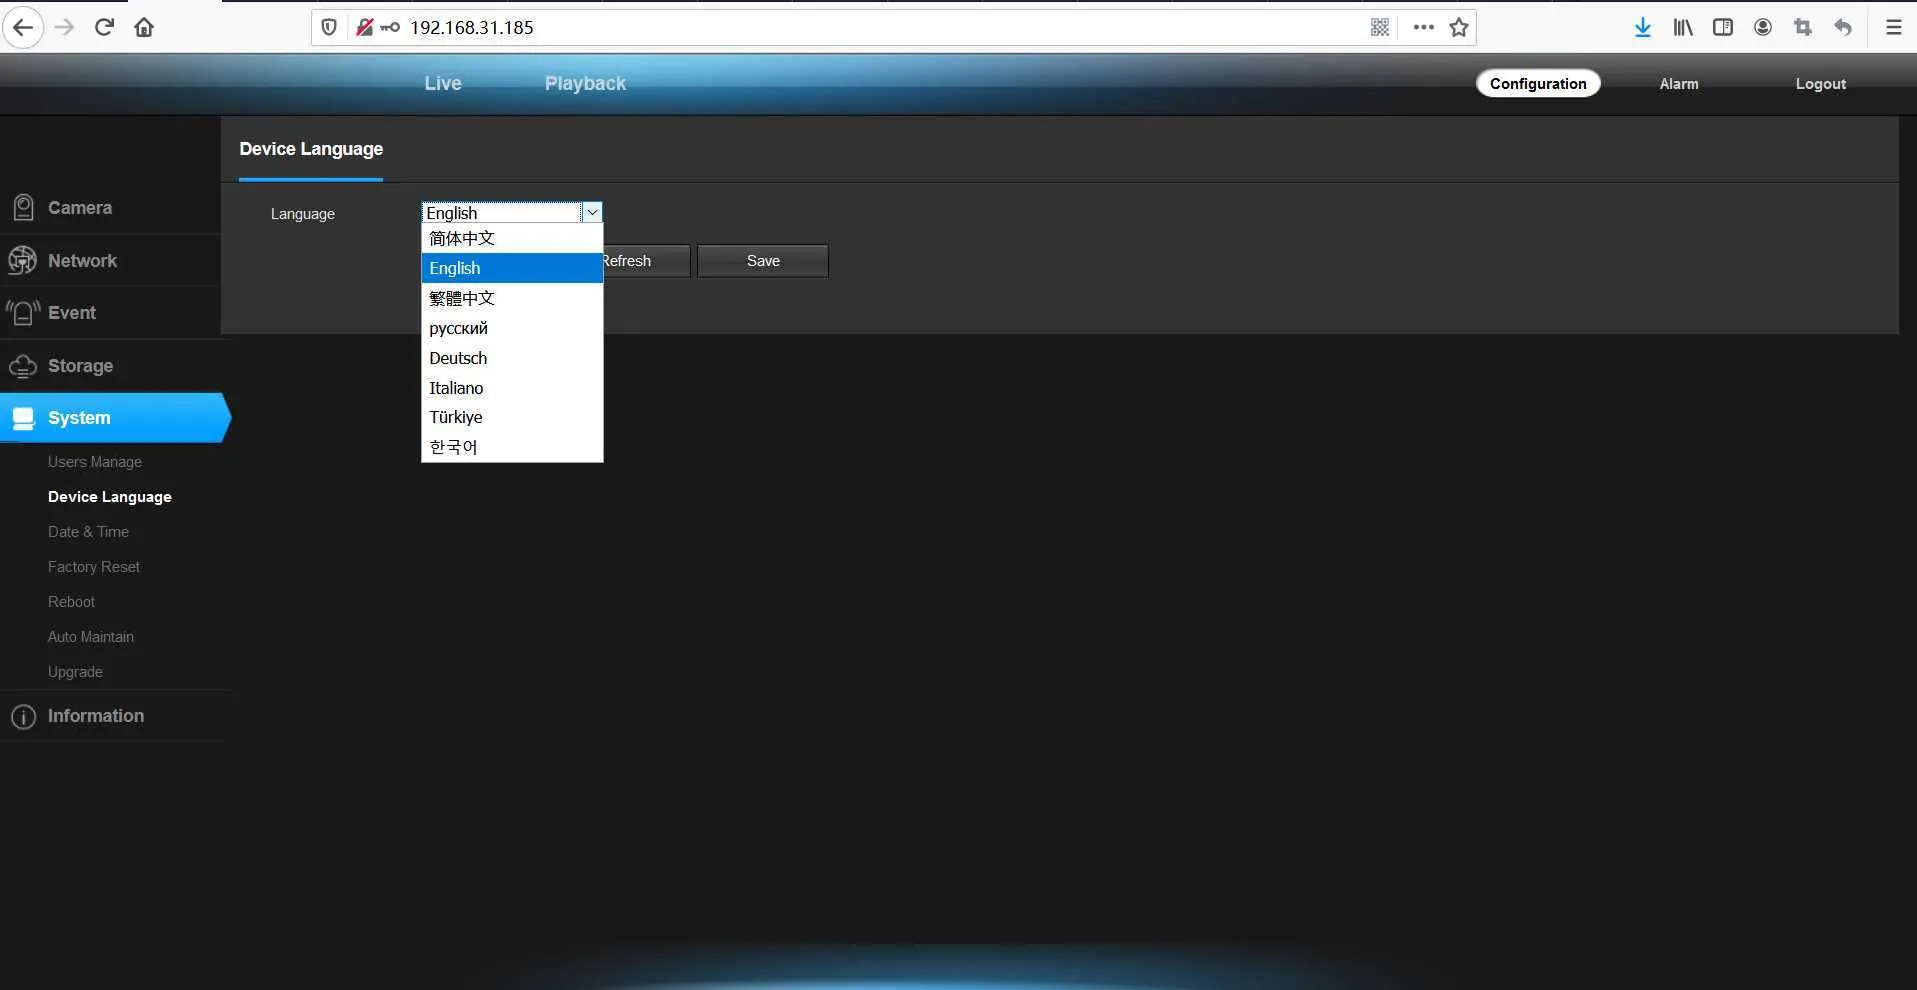Open Date & Time settings

click(88, 532)
